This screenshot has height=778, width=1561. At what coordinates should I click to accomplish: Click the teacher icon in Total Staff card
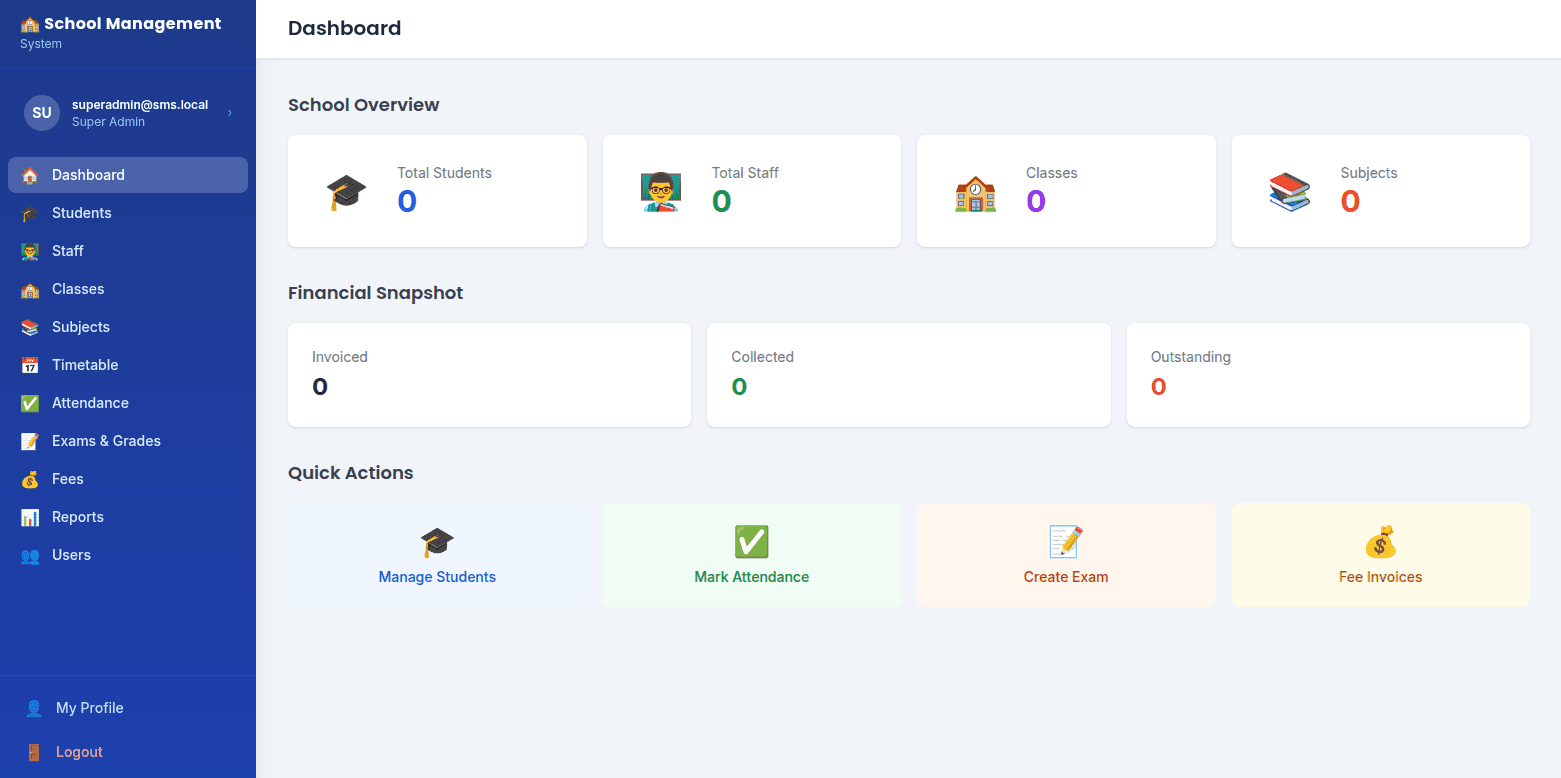coord(661,191)
